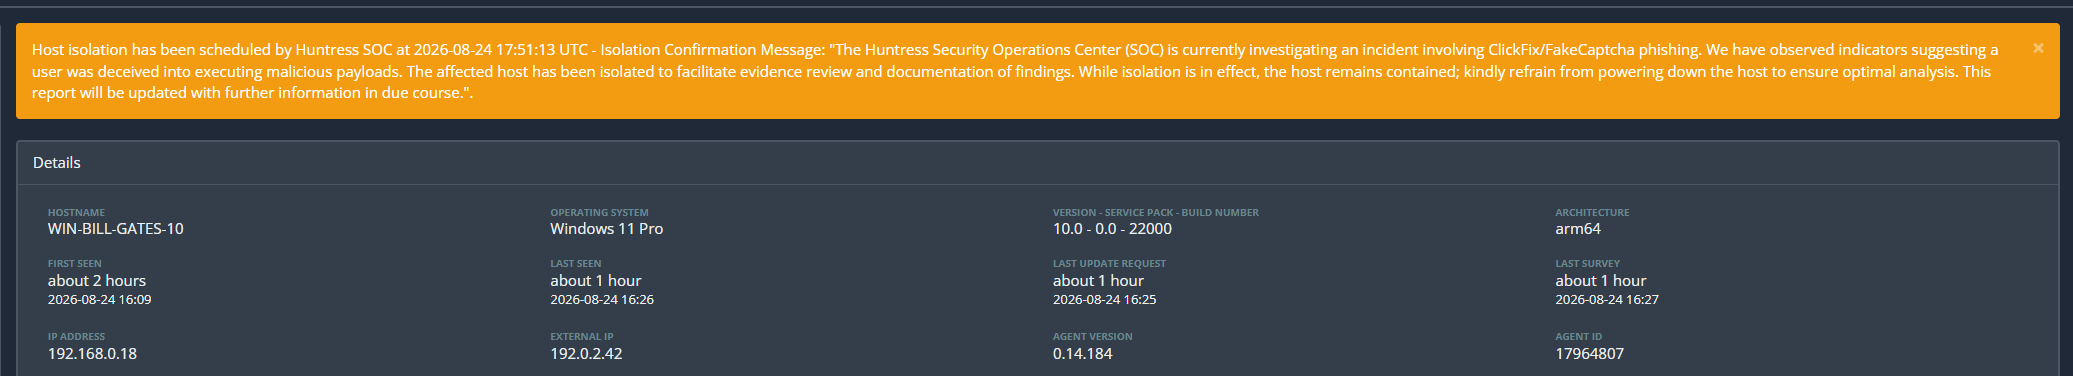Dismiss the orange host isolation alert banner
This screenshot has width=2073, height=376.
2038,48
